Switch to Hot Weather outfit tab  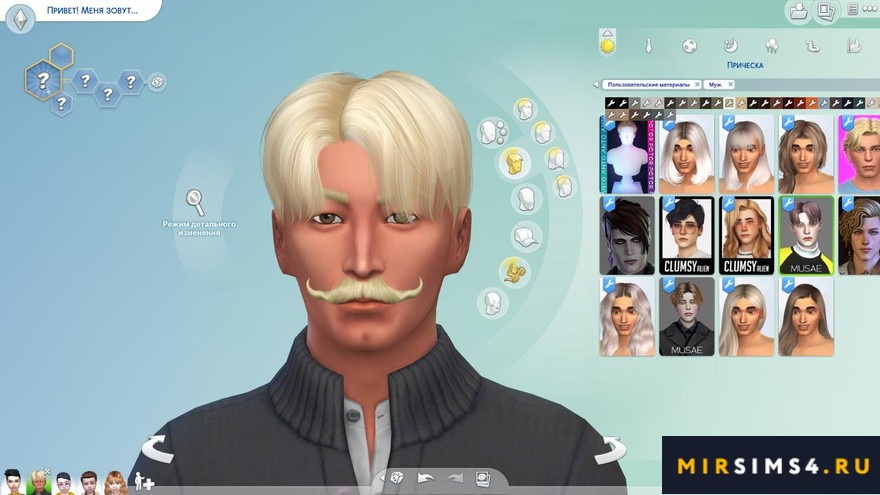click(854, 45)
